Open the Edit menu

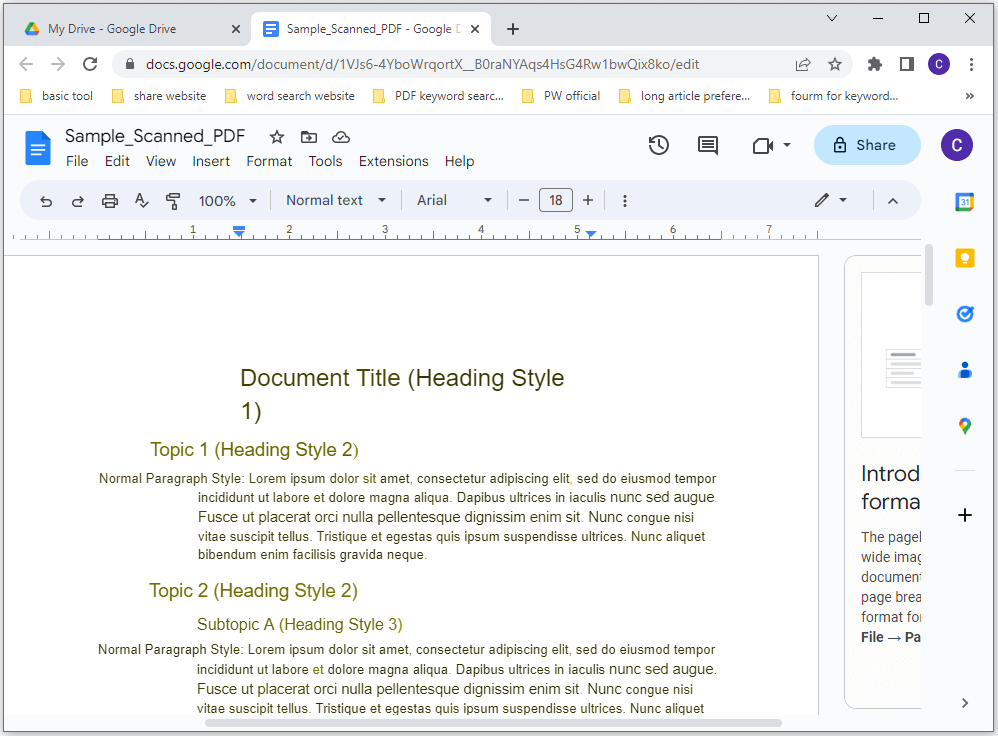tap(117, 162)
